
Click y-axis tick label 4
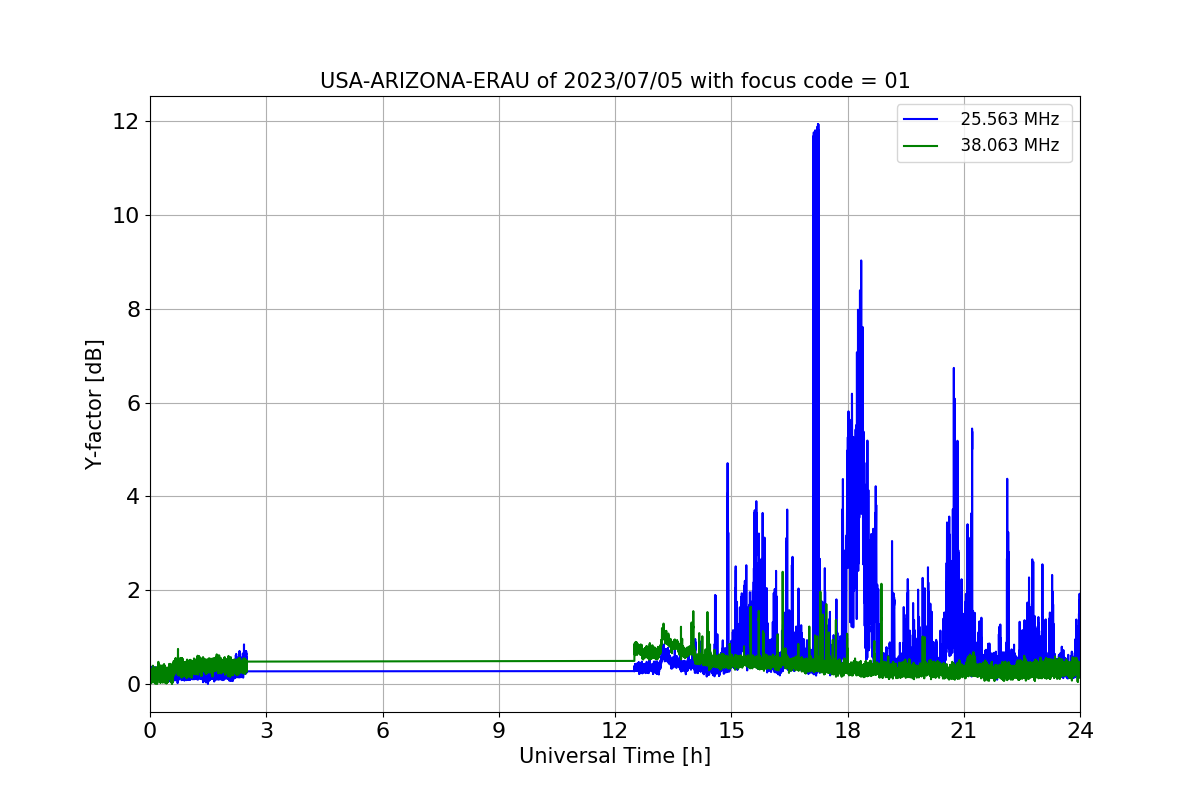[x=133, y=497]
